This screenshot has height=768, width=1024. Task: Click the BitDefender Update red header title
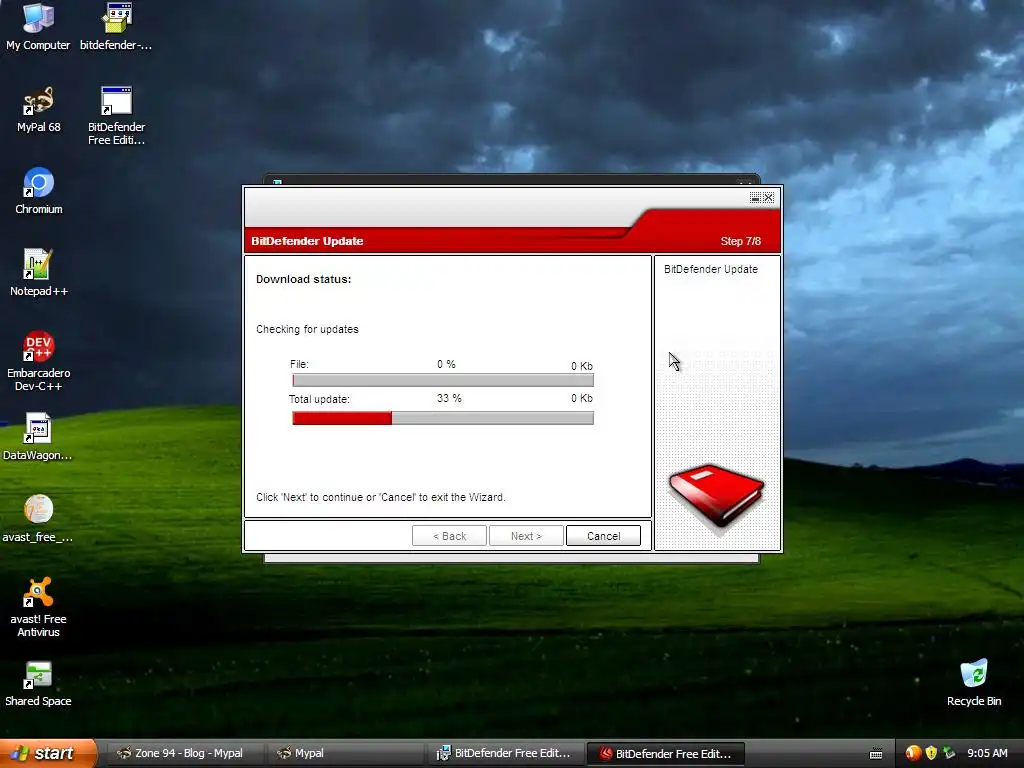click(x=307, y=241)
